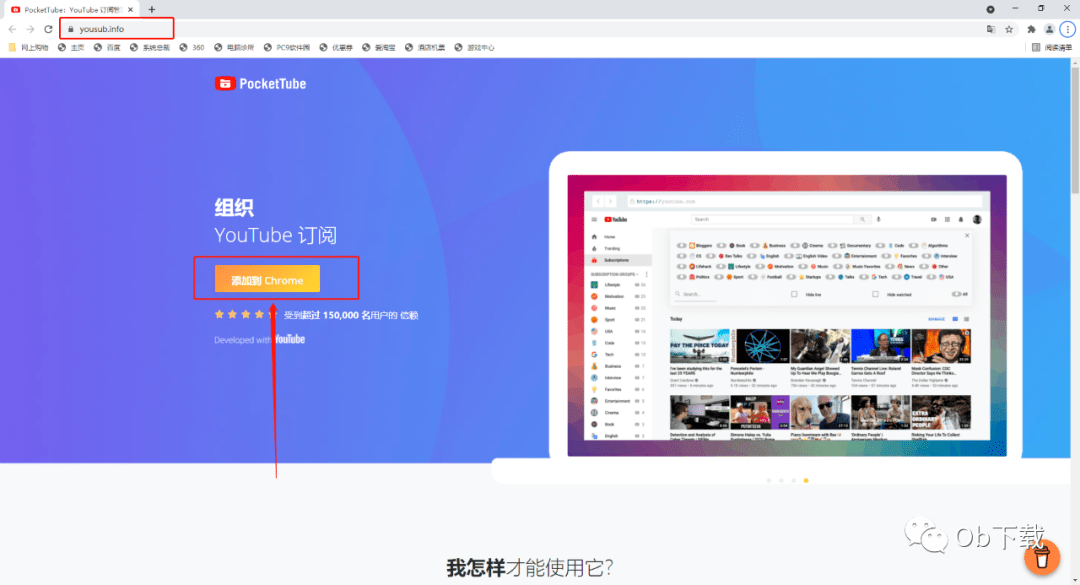Image resolution: width=1080 pixels, height=585 pixels.
Task: Open the PC9软件园 bookmark
Action: pyautogui.click(x=287, y=48)
